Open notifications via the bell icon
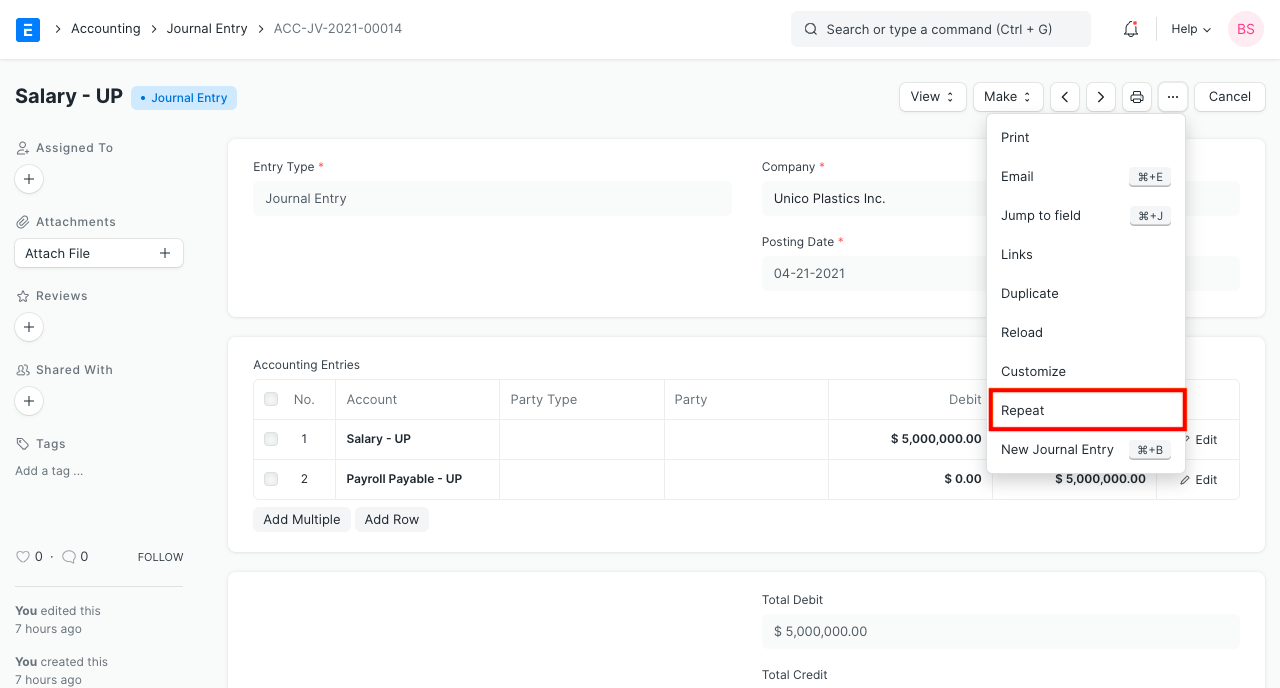The height and width of the screenshot is (688, 1280). click(x=1130, y=29)
